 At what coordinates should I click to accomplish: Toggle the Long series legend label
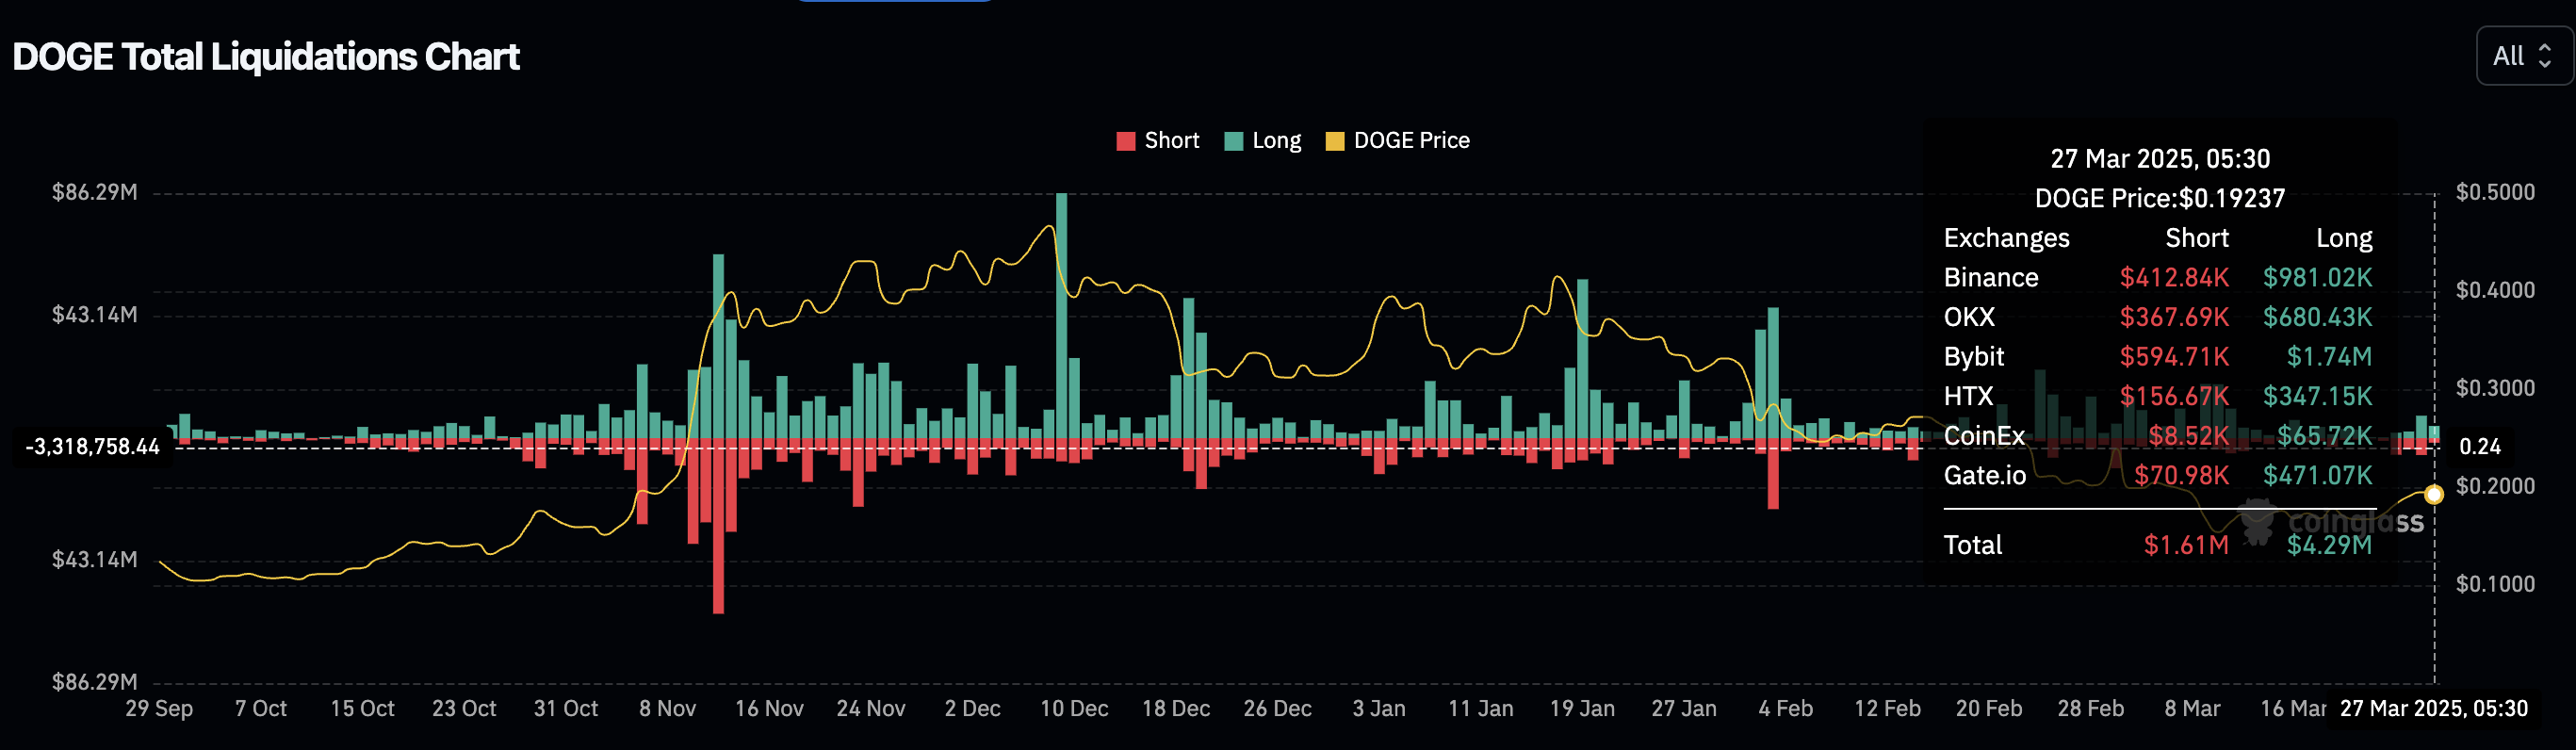pyautogui.click(x=1276, y=141)
